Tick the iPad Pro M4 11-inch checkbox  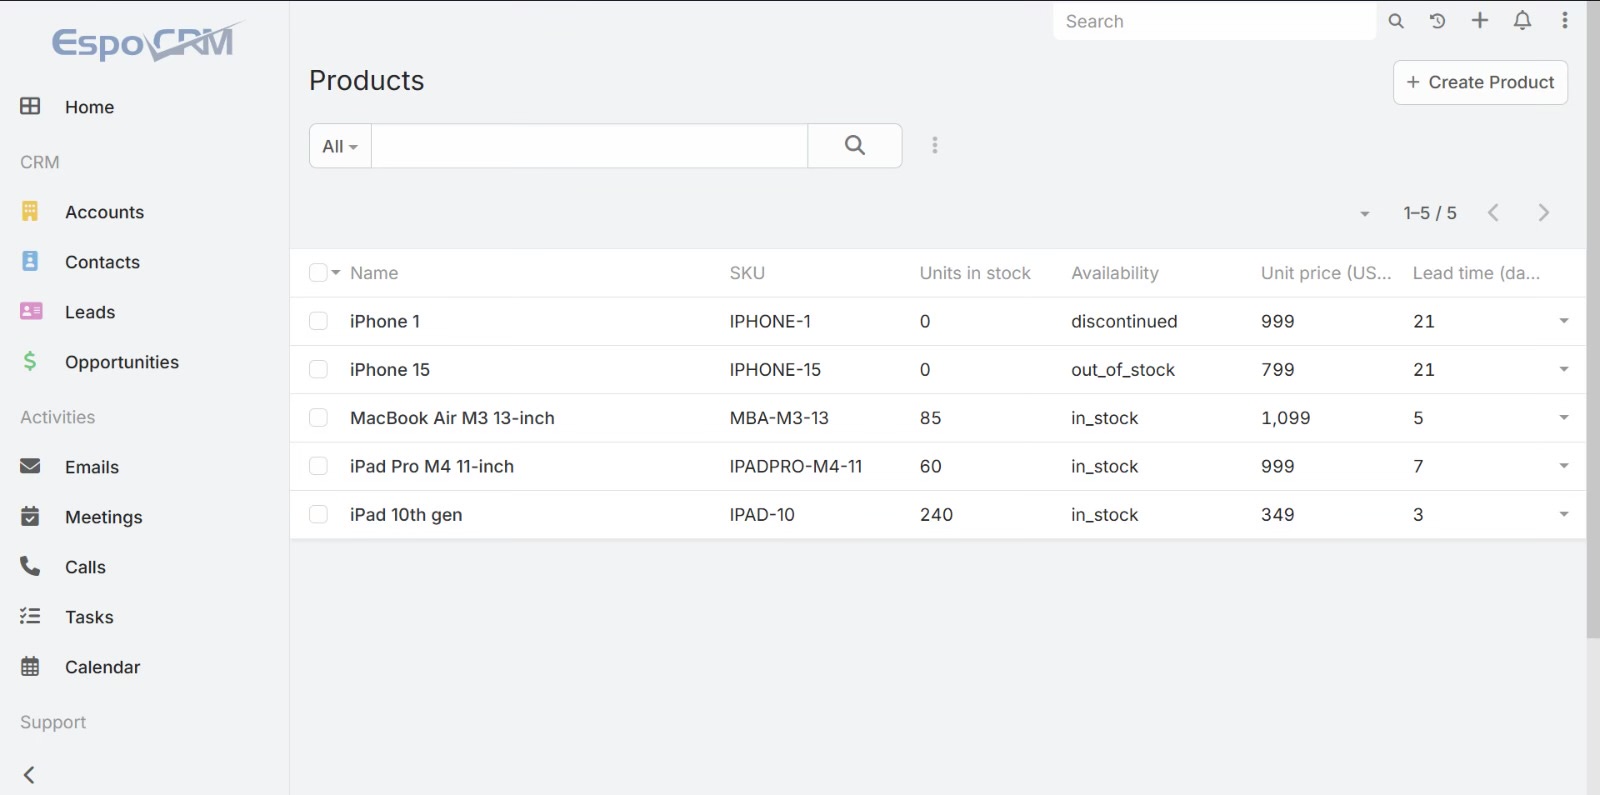[318, 466]
